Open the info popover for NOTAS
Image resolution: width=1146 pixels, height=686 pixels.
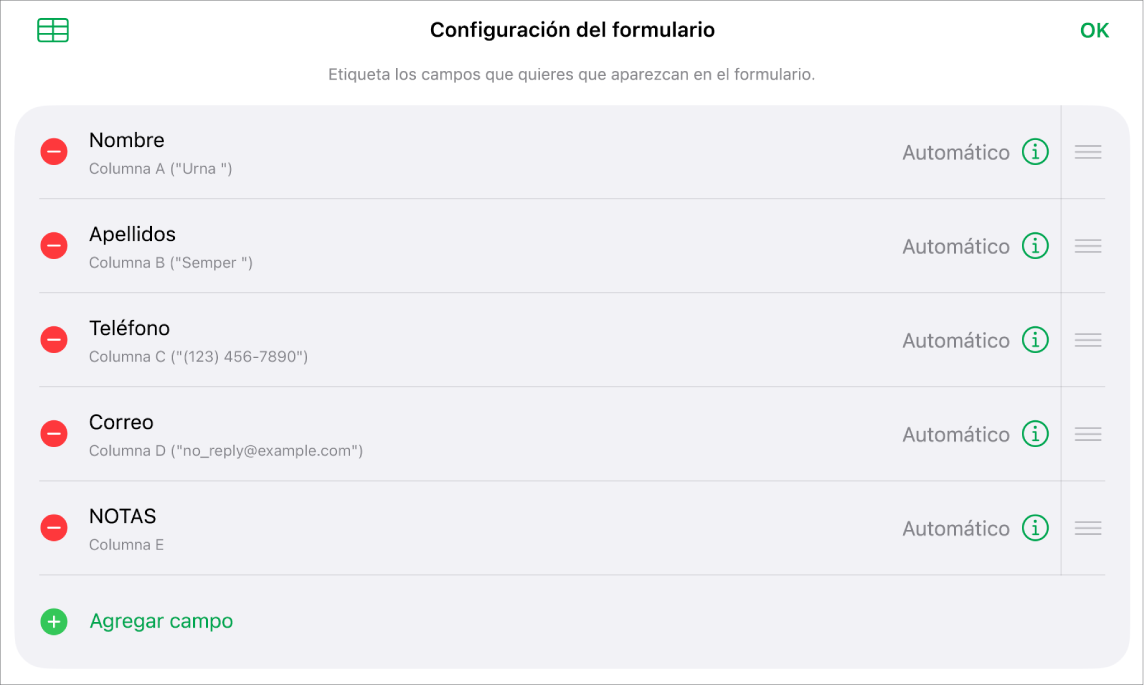coord(1035,527)
